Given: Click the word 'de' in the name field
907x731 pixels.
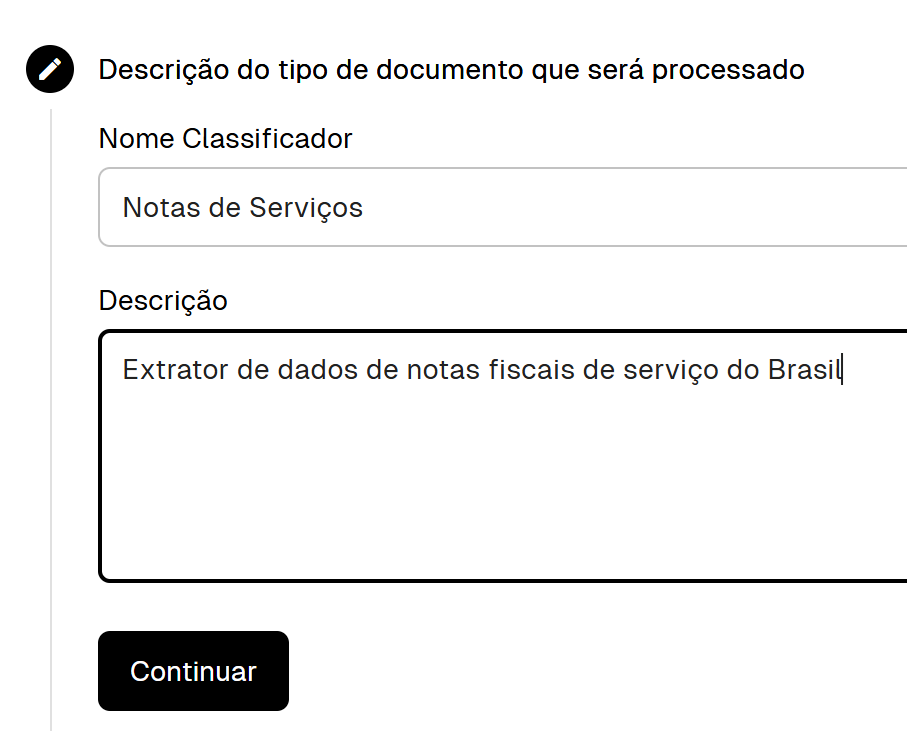Looking at the screenshot, I should 224,208.
